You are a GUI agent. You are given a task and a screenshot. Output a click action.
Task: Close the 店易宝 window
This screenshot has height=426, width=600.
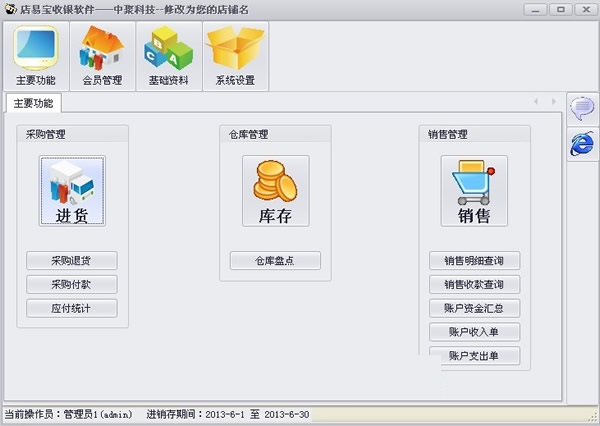pyautogui.click(x=586, y=10)
